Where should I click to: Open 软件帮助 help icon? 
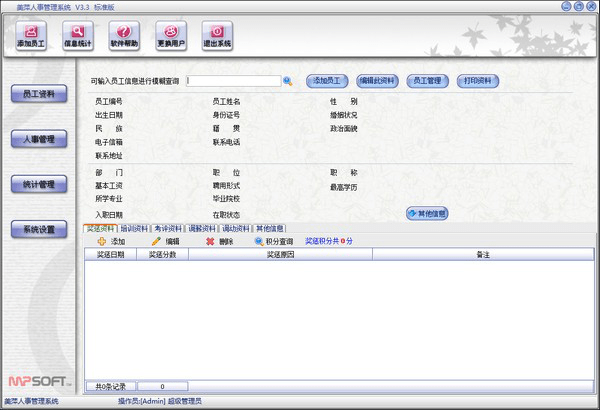(x=124, y=35)
